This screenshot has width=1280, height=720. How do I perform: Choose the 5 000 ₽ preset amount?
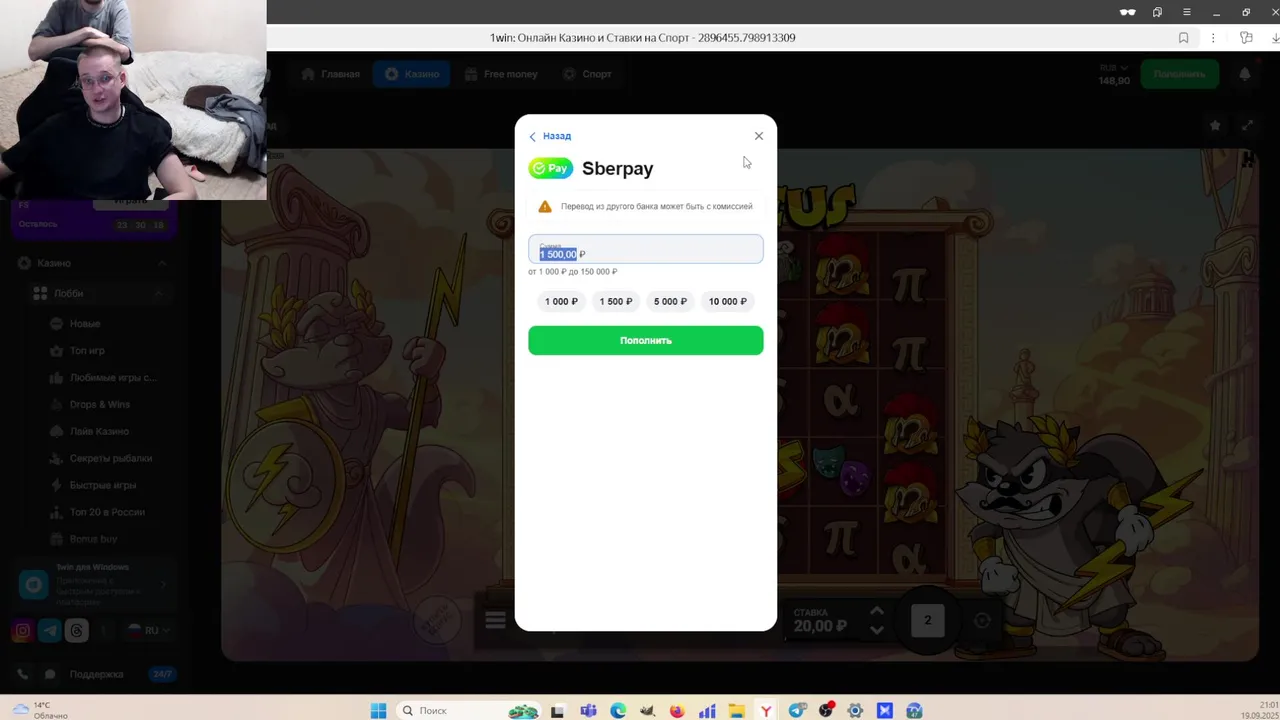[x=670, y=301]
